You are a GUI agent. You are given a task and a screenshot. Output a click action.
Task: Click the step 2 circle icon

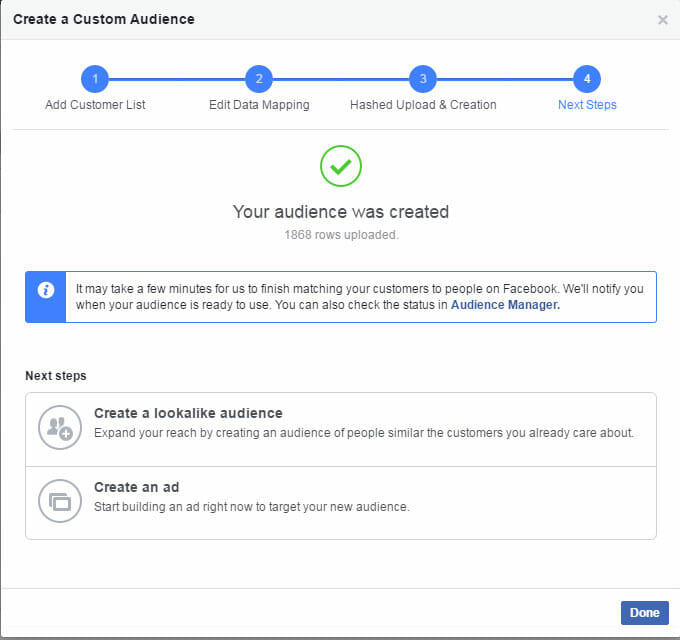[259, 79]
